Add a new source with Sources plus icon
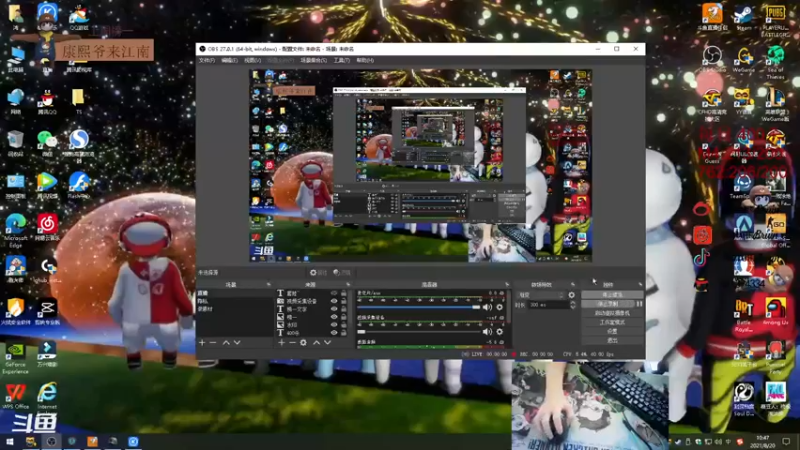Screen dimensions: 800x450 click(281, 343)
